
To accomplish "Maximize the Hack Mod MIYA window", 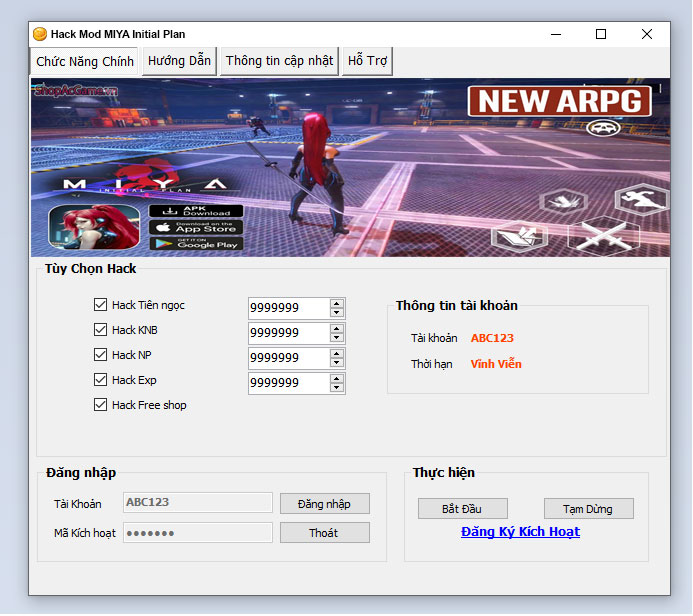I will pos(601,34).
